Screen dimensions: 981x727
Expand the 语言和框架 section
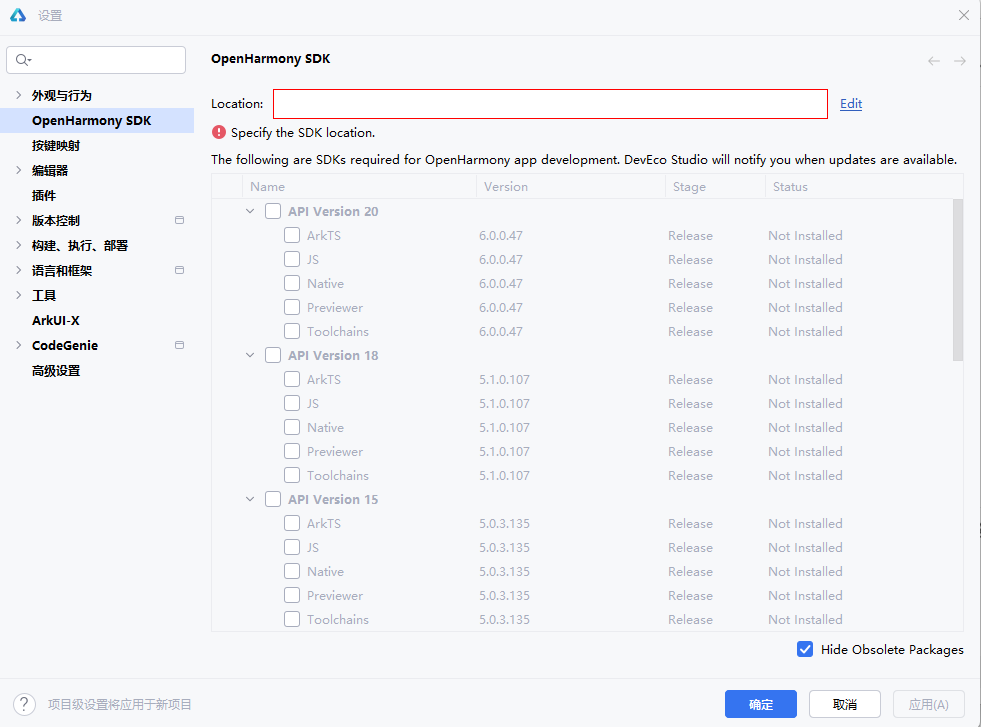[x=18, y=270]
